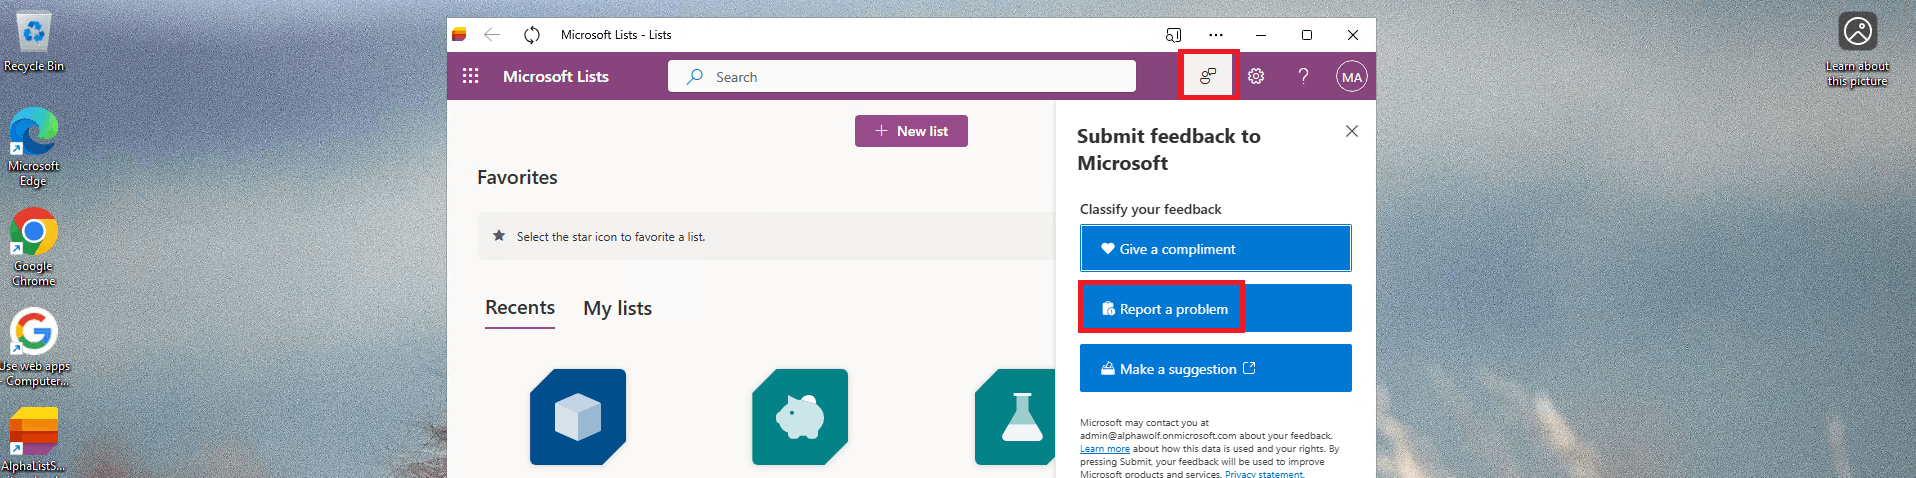Screen dimensions: 1916x478
Task: Open the blue cube list tile
Action: tap(578, 417)
